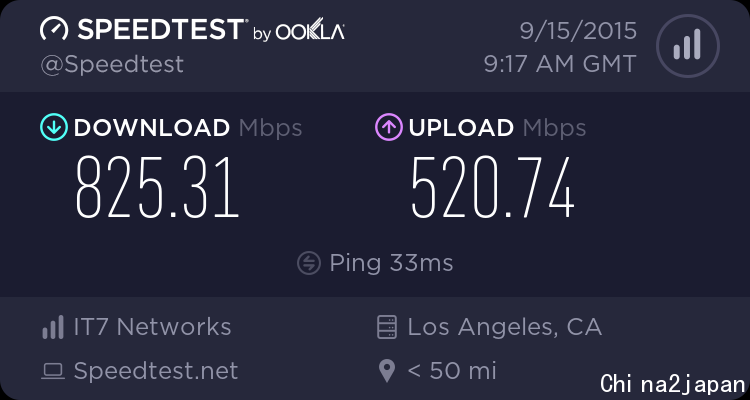Select the 520.74 upload result
The width and height of the screenshot is (750, 400).
493,188
